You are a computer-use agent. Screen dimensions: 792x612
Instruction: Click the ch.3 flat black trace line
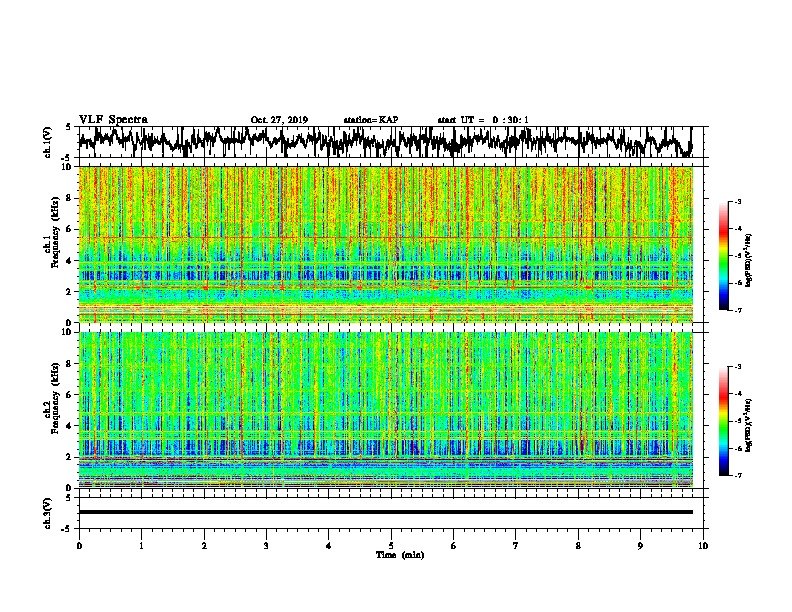tap(385, 512)
